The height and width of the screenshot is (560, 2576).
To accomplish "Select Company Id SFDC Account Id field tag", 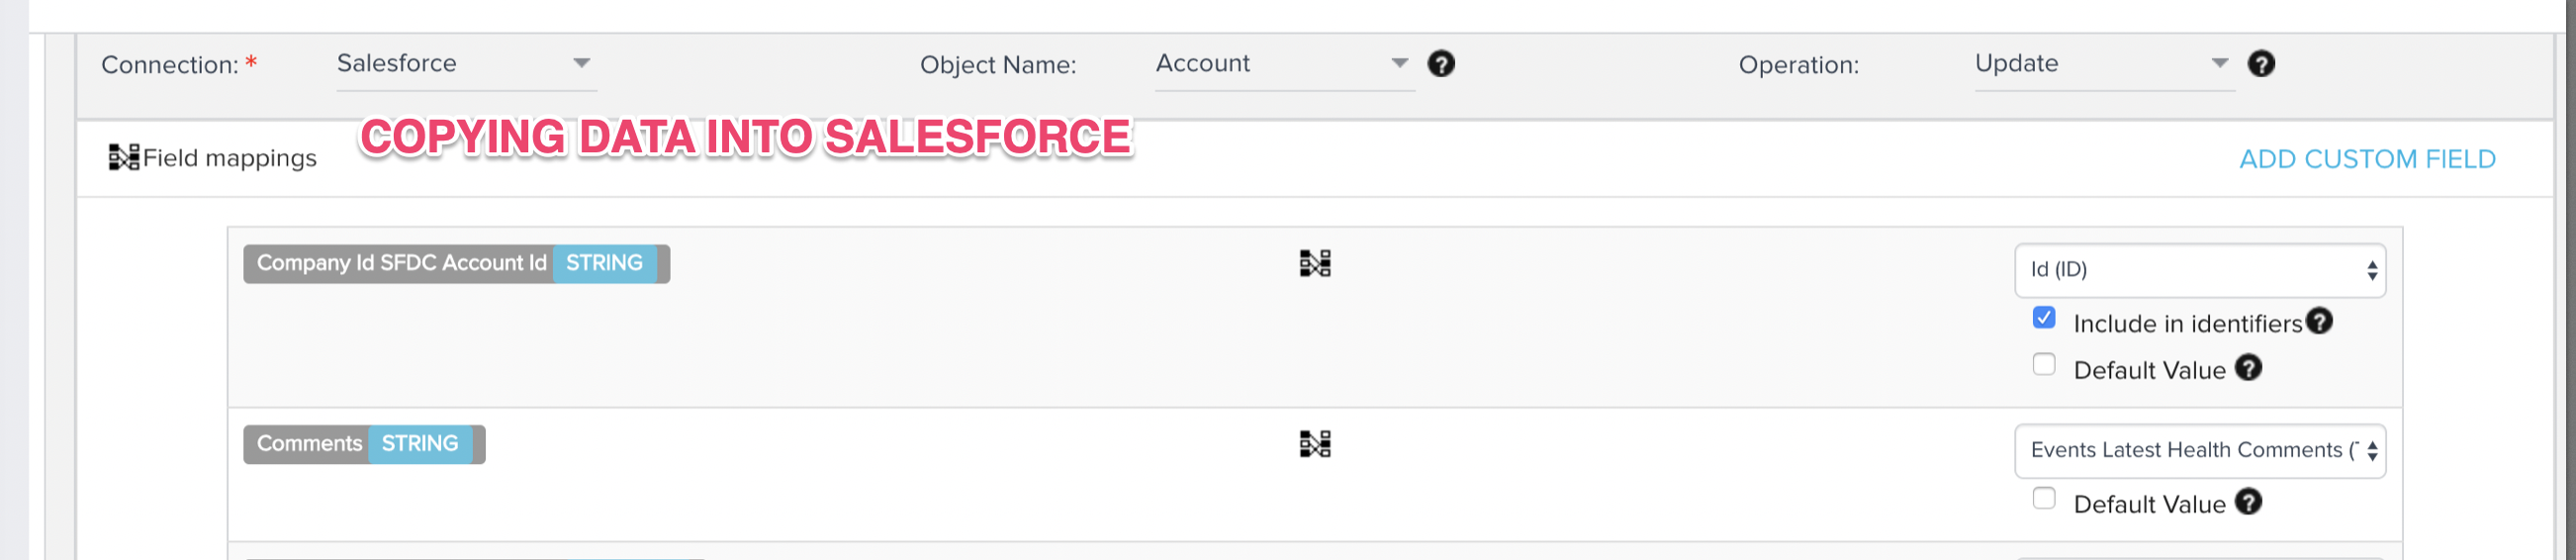I will (456, 264).
